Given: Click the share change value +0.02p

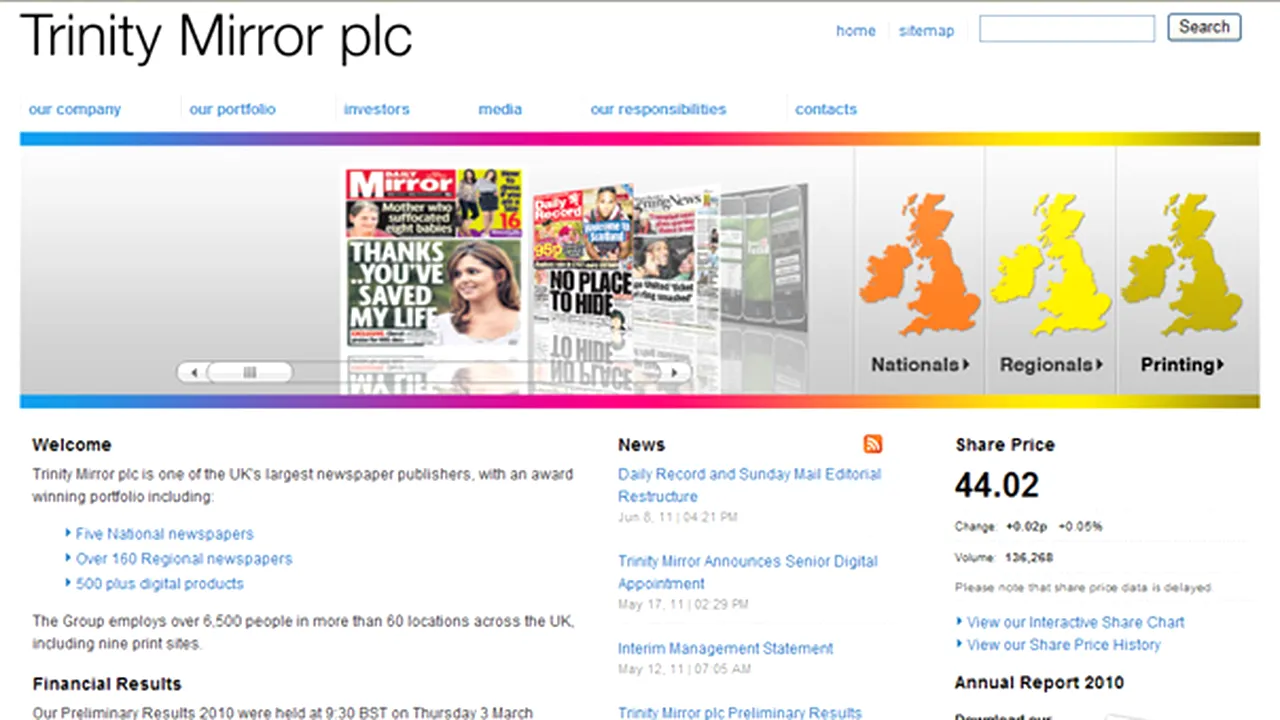Looking at the screenshot, I should 1026,526.
